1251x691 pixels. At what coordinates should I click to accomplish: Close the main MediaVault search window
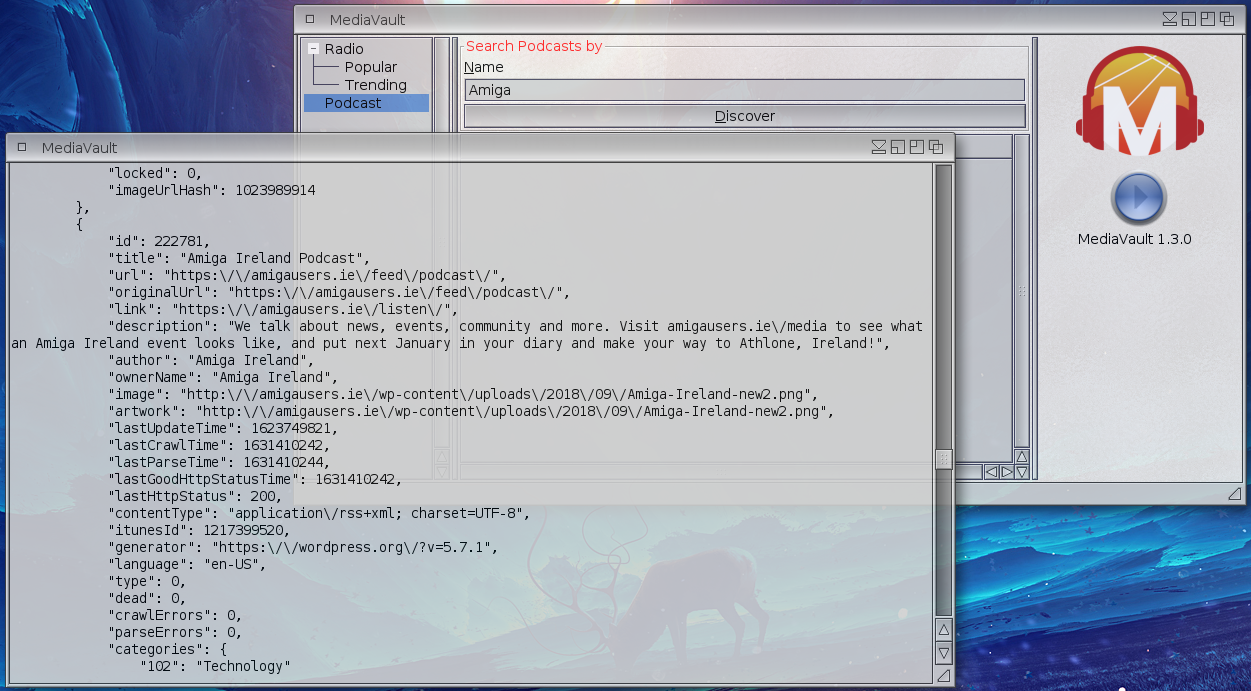pyautogui.click(x=310, y=19)
